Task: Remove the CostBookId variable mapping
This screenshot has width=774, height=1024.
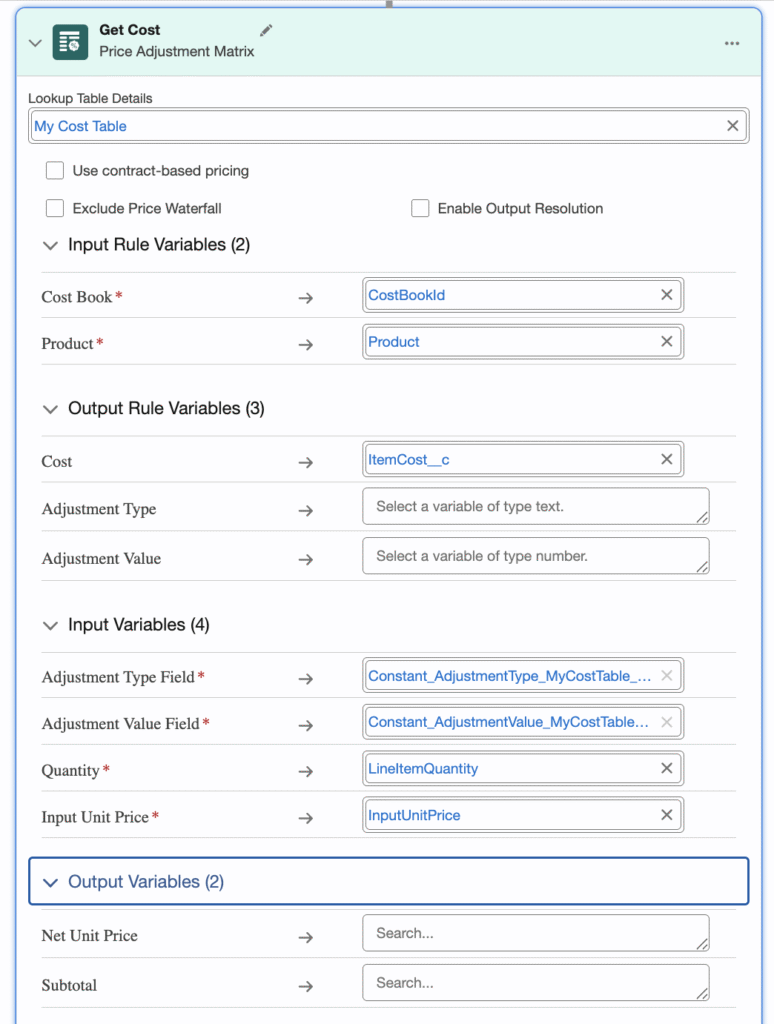Action: pos(667,295)
